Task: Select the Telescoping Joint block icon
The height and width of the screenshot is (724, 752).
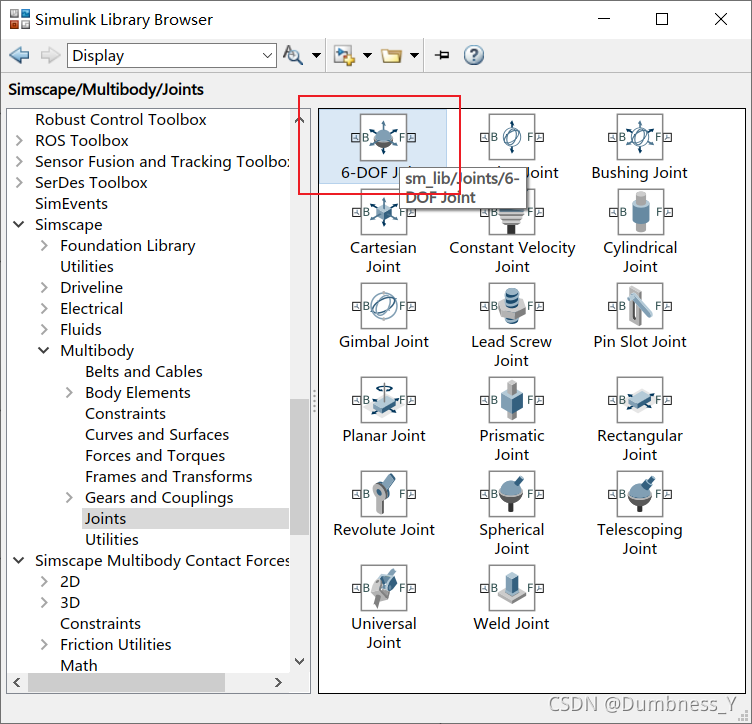Action: (x=640, y=494)
